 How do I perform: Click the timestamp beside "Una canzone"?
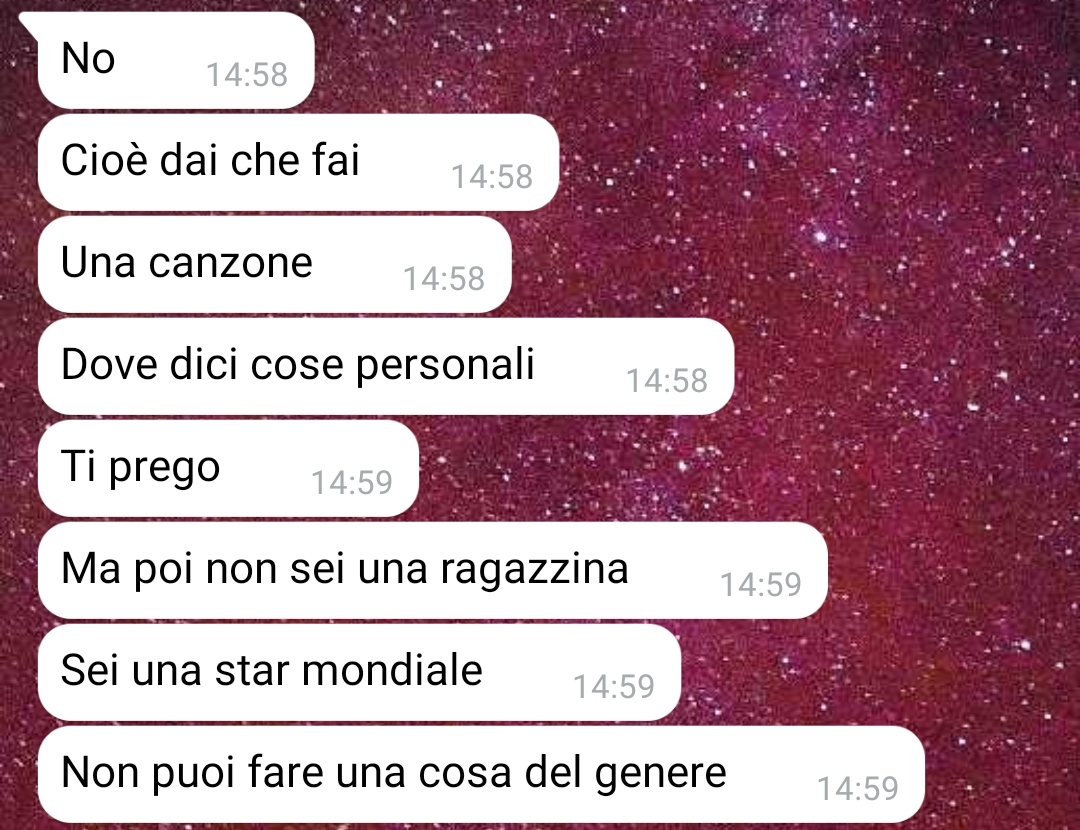coord(444,278)
